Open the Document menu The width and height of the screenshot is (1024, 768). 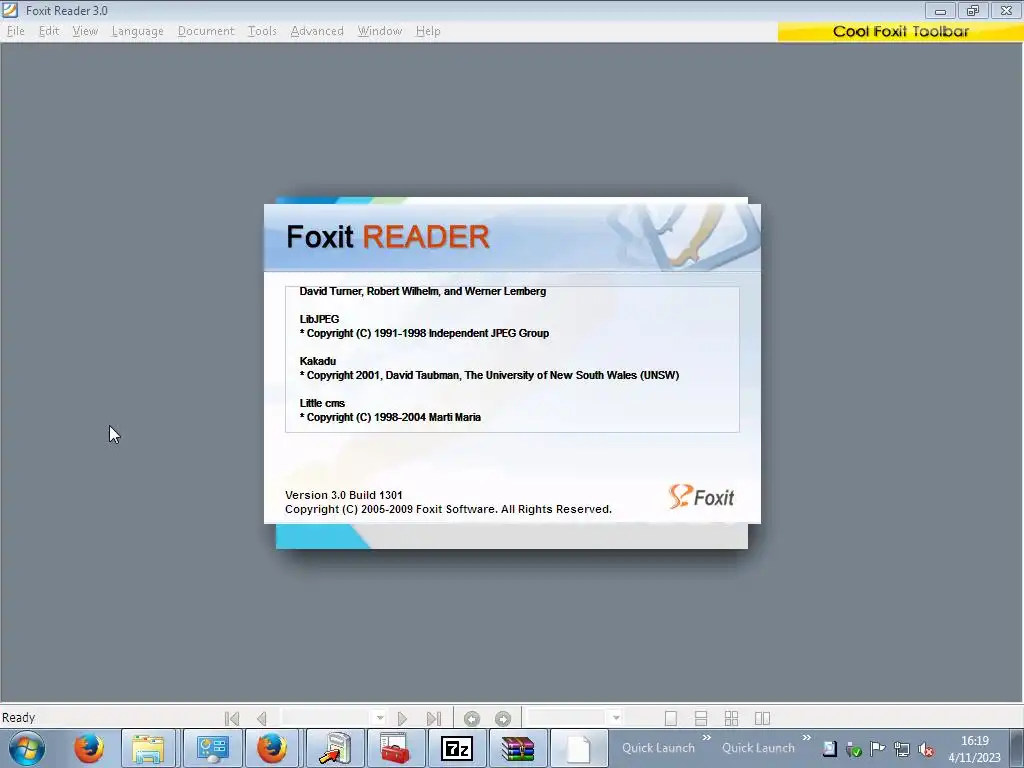(206, 31)
